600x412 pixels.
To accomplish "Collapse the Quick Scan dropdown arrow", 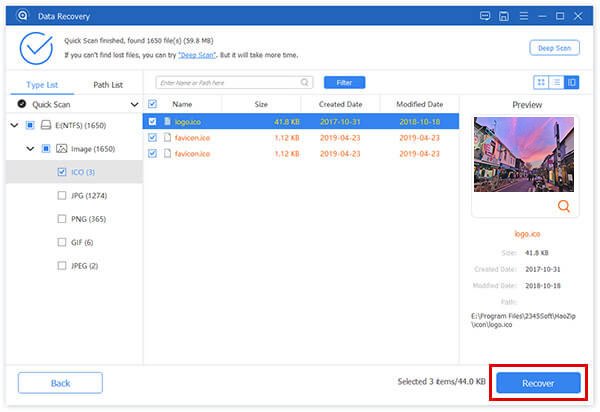I will point(134,104).
